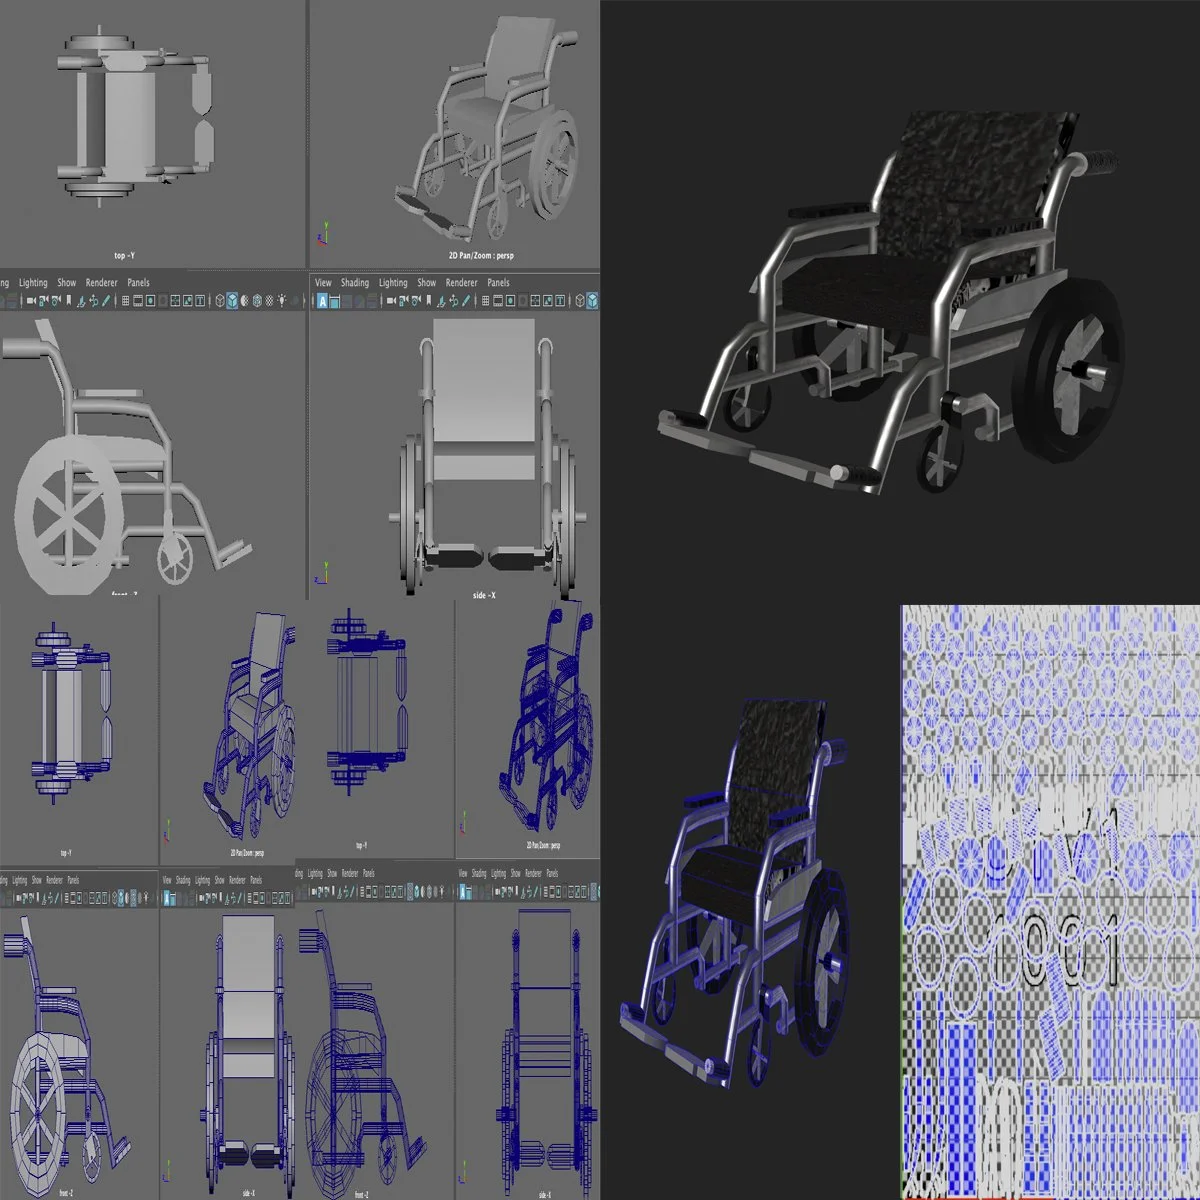1200x1200 pixels.
Task: Open Camera Attributes in the shaded side-profile wheelchair panel
Action: pos(55,301)
